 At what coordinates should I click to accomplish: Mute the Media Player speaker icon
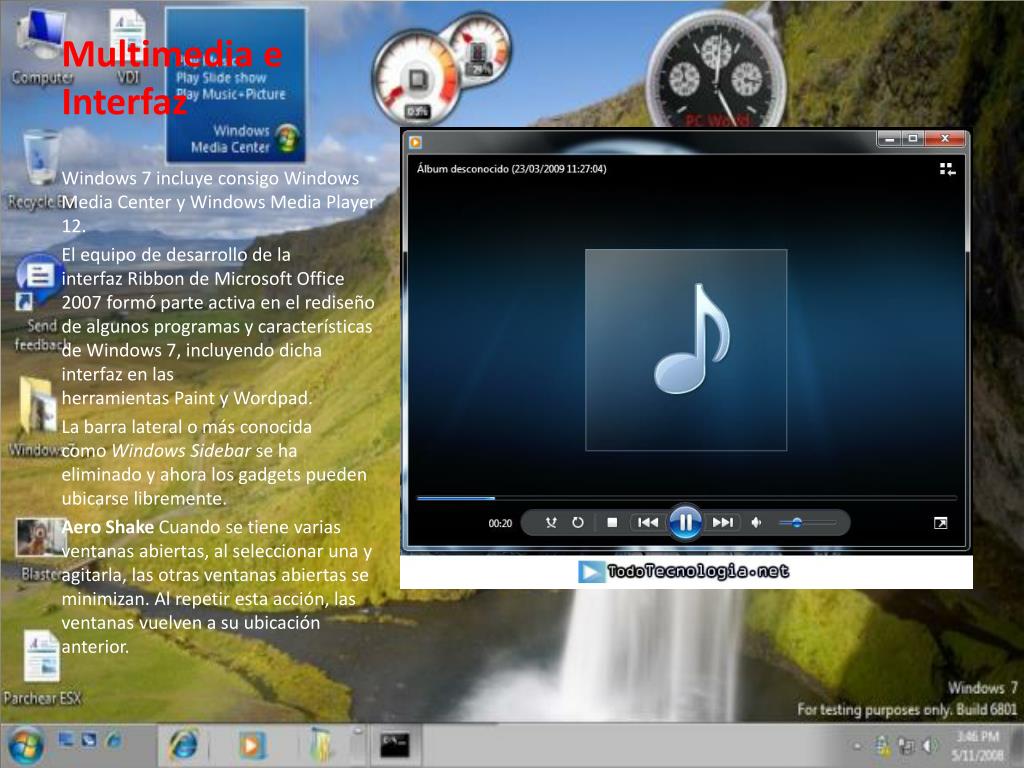pos(756,522)
